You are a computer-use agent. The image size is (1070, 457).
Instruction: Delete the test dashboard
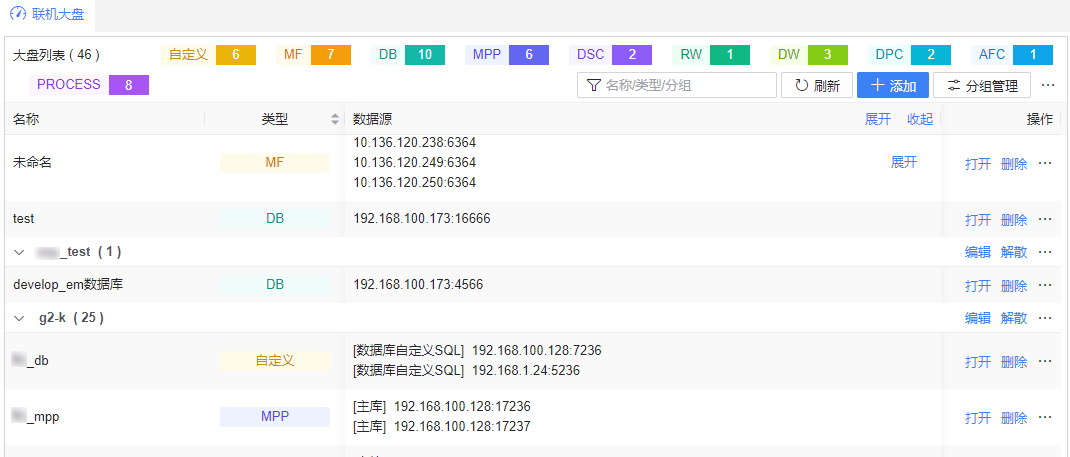[1013, 219]
